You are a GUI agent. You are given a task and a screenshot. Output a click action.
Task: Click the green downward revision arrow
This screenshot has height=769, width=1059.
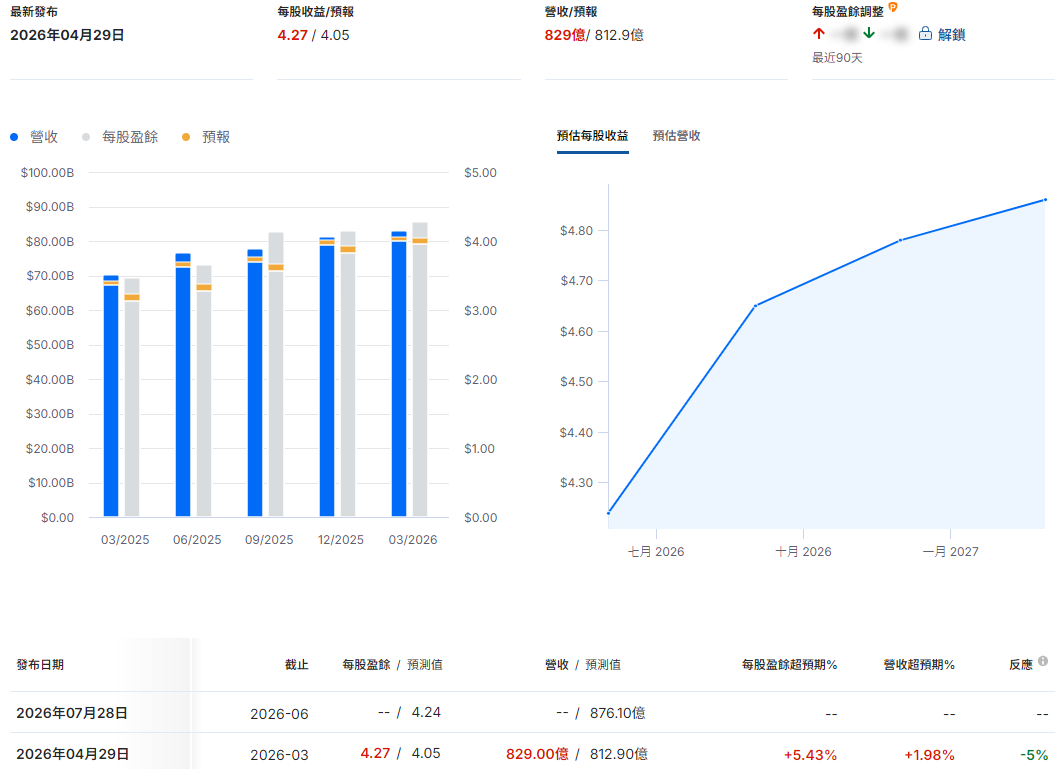point(869,33)
